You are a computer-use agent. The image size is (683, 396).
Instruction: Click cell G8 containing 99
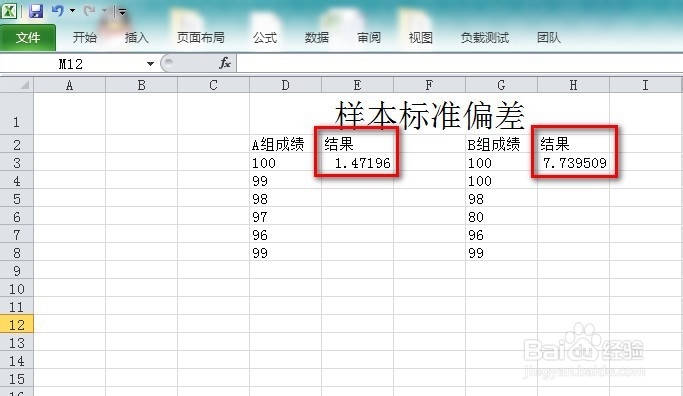(501, 253)
